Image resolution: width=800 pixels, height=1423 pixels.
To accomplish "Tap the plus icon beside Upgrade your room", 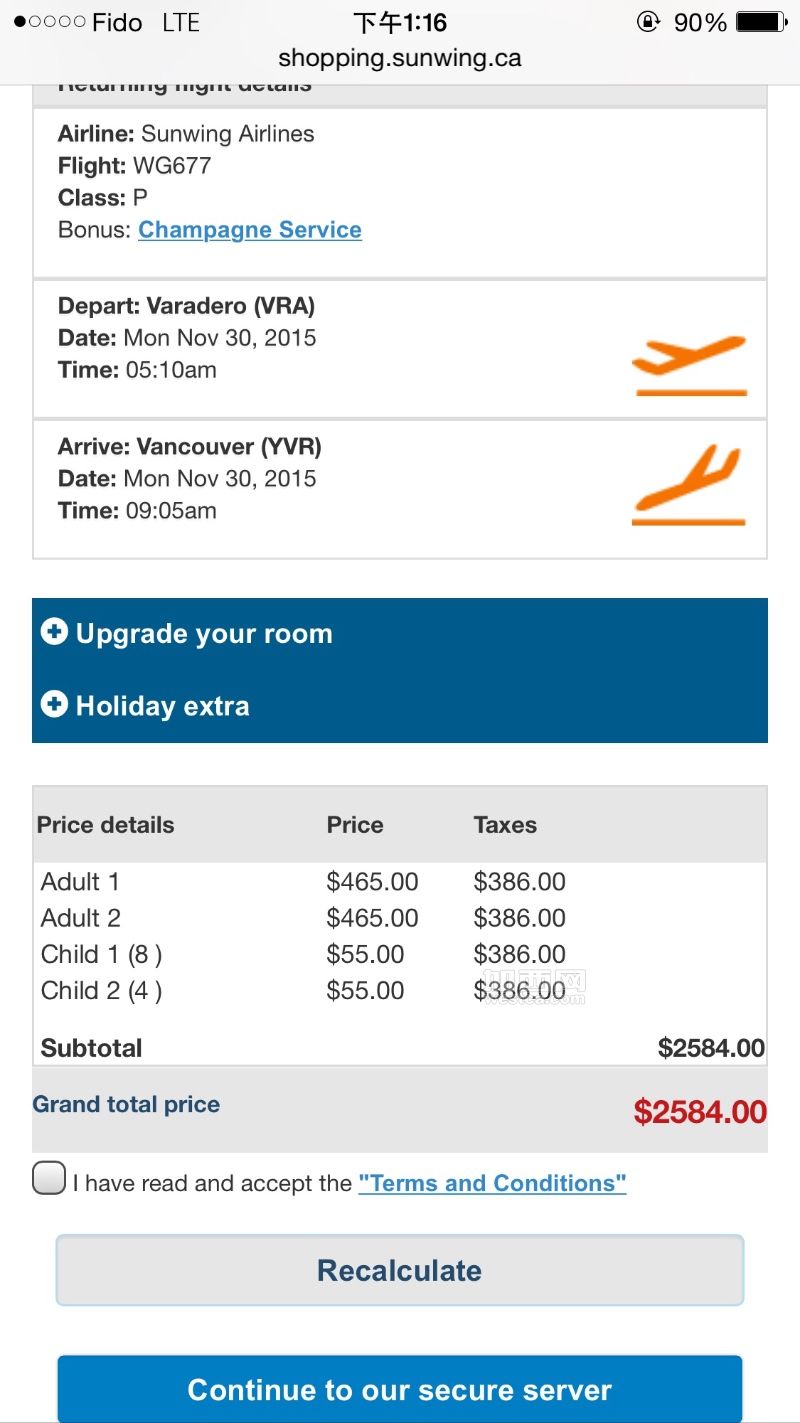I will (x=54, y=632).
